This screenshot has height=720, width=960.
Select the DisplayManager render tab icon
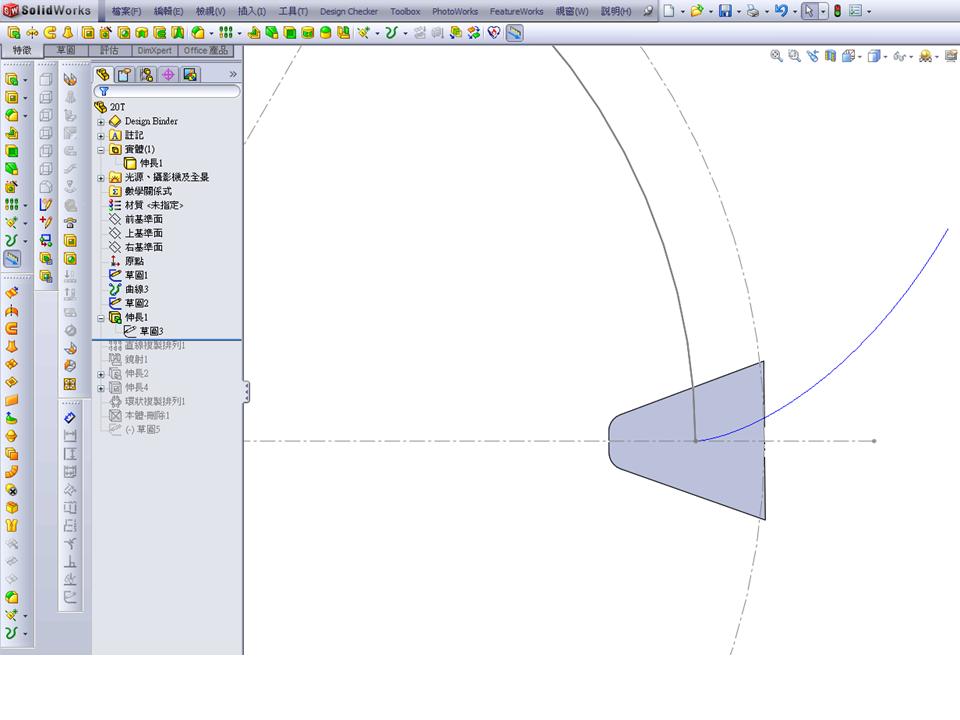pos(190,75)
